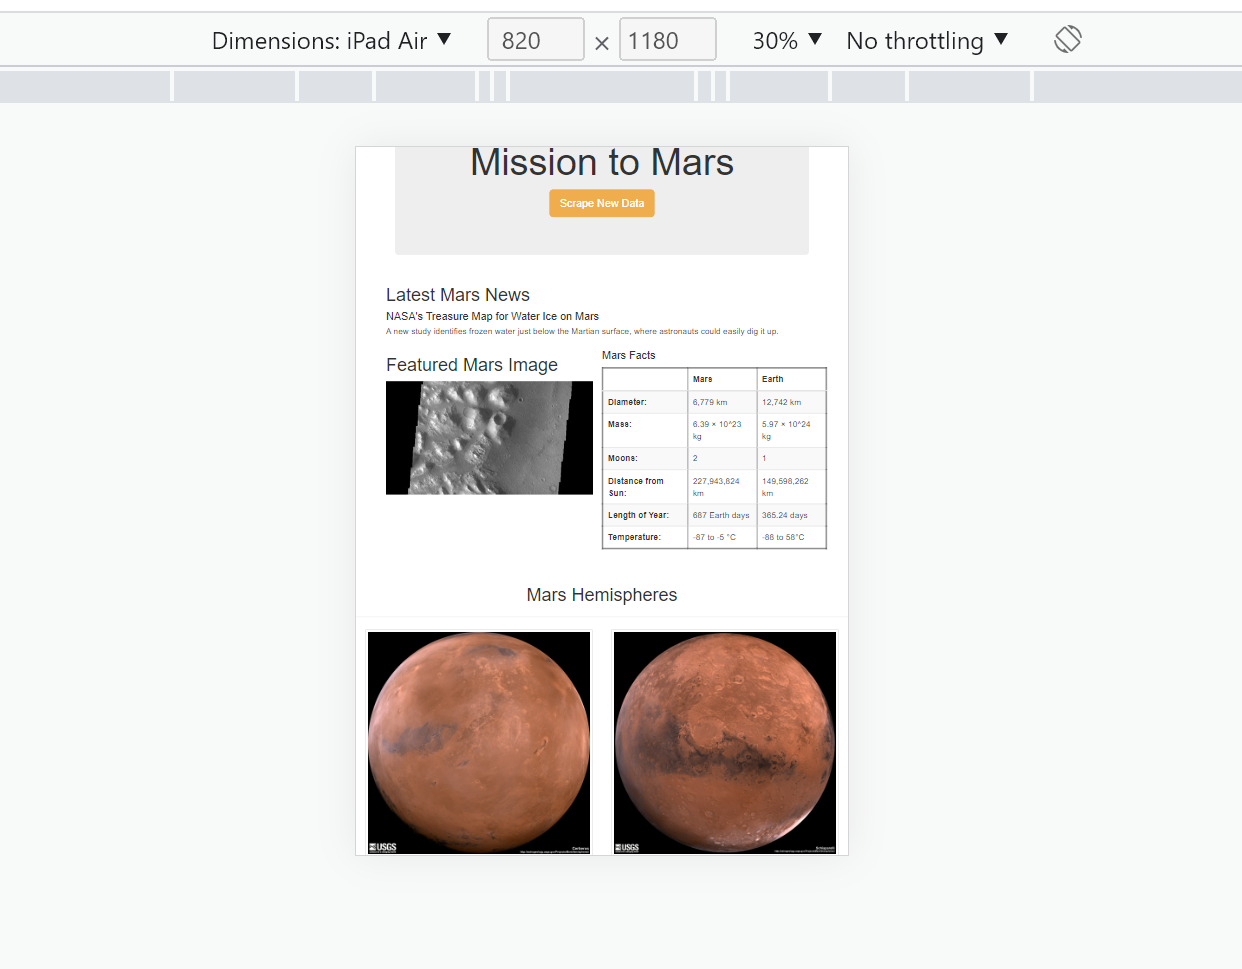1242x969 pixels.
Task: Click the NASA's Treasure Map for Water Ice headline
Action: [492, 316]
